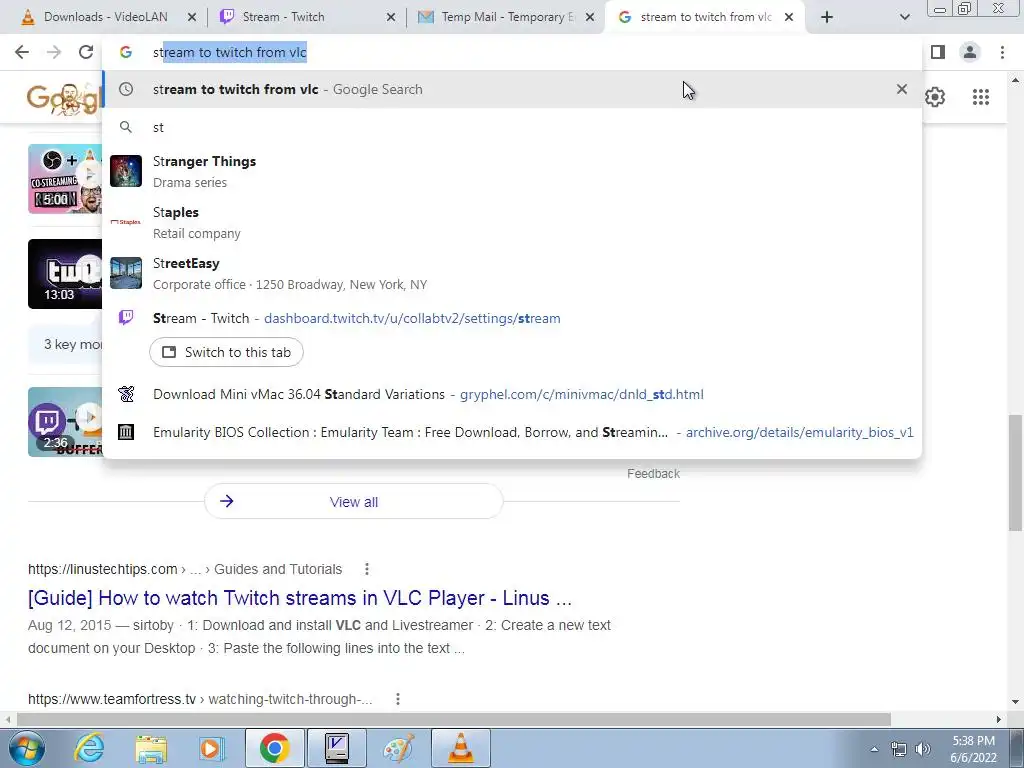The height and width of the screenshot is (768, 1024).
Task: Open more options for linustechtips result
Action: (x=367, y=569)
